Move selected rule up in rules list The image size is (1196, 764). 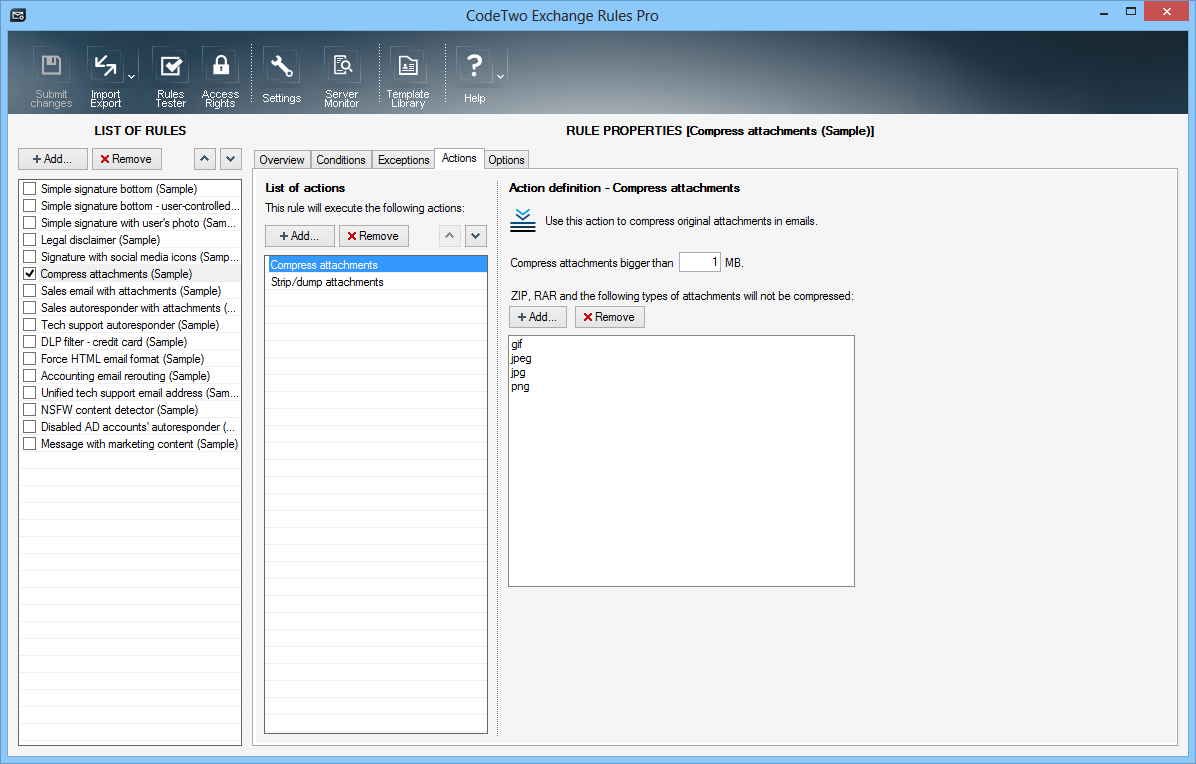pos(204,159)
